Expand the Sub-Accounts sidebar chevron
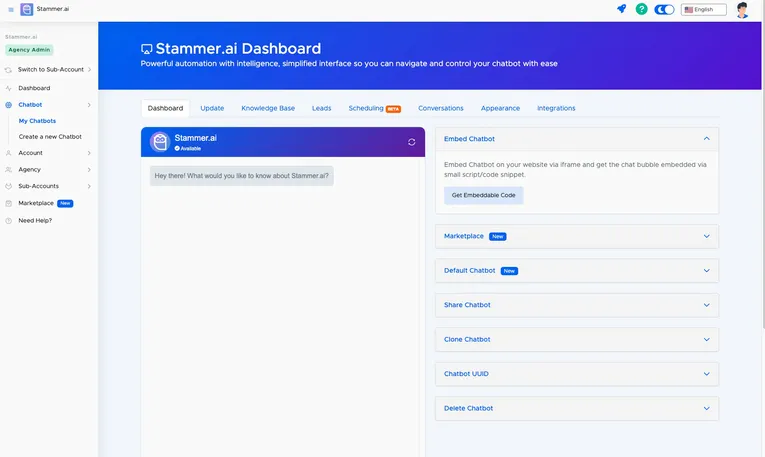The height and width of the screenshot is (457, 765). pyautogui.click(x=89, y=186)
